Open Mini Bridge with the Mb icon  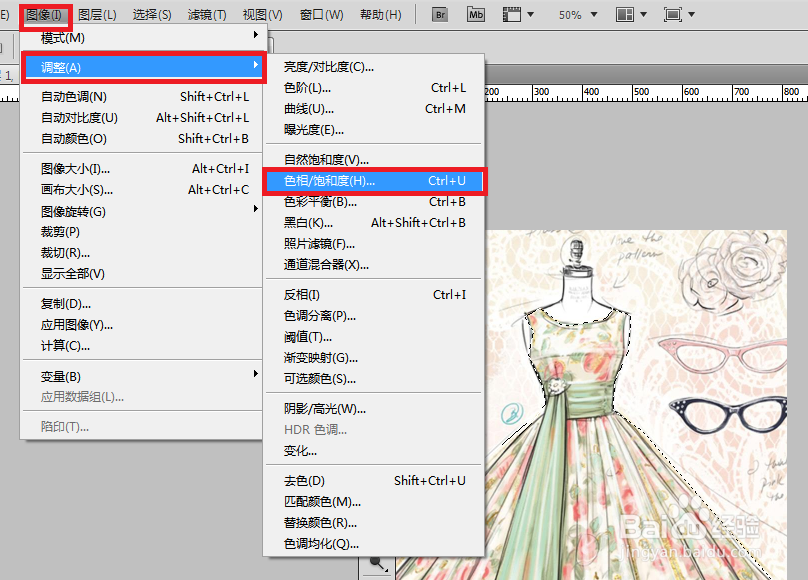click(475, 15)
